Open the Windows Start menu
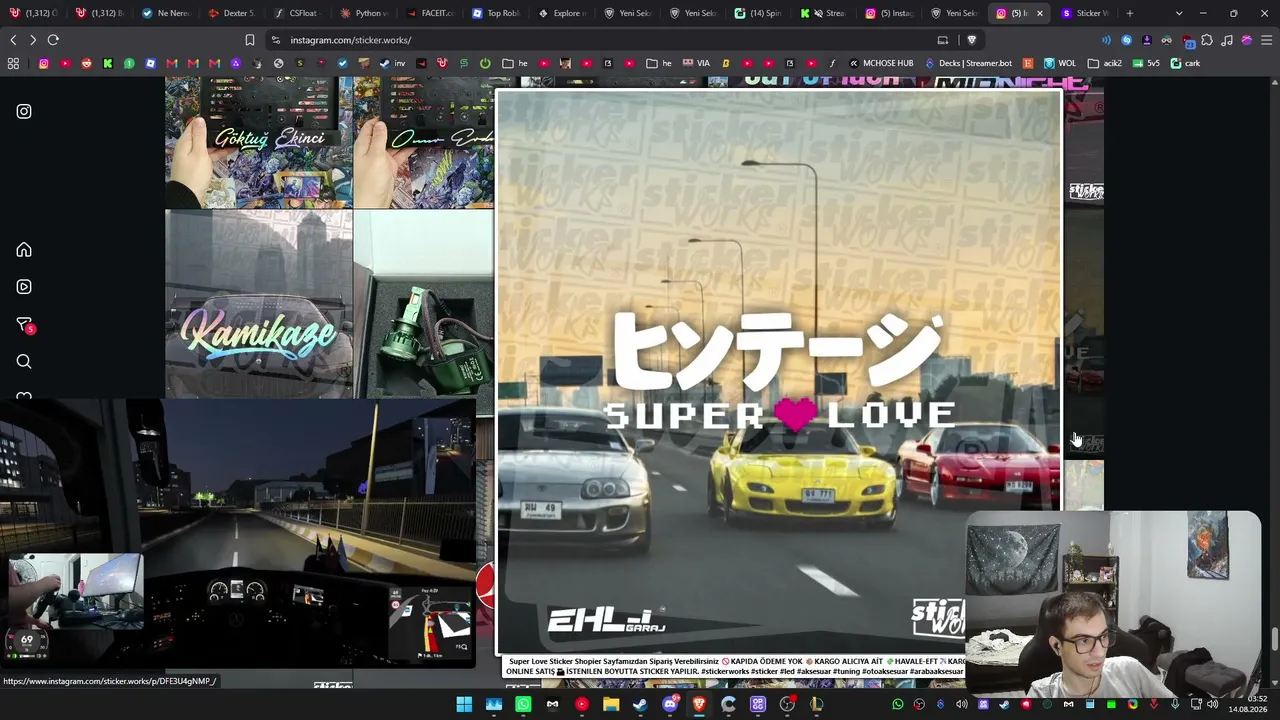This screenshot has height=720, width=1280. (x=464, y=704)
